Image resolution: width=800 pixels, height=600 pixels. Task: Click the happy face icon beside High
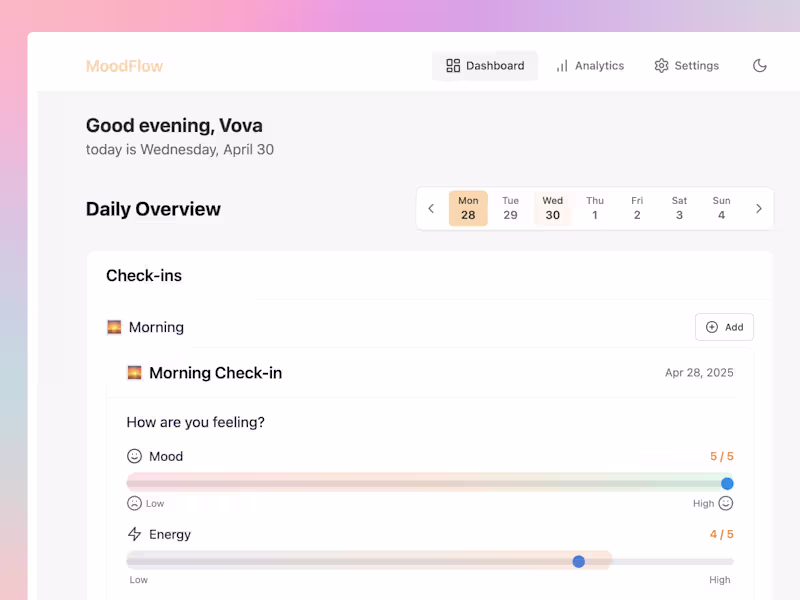tap(726, 504)
